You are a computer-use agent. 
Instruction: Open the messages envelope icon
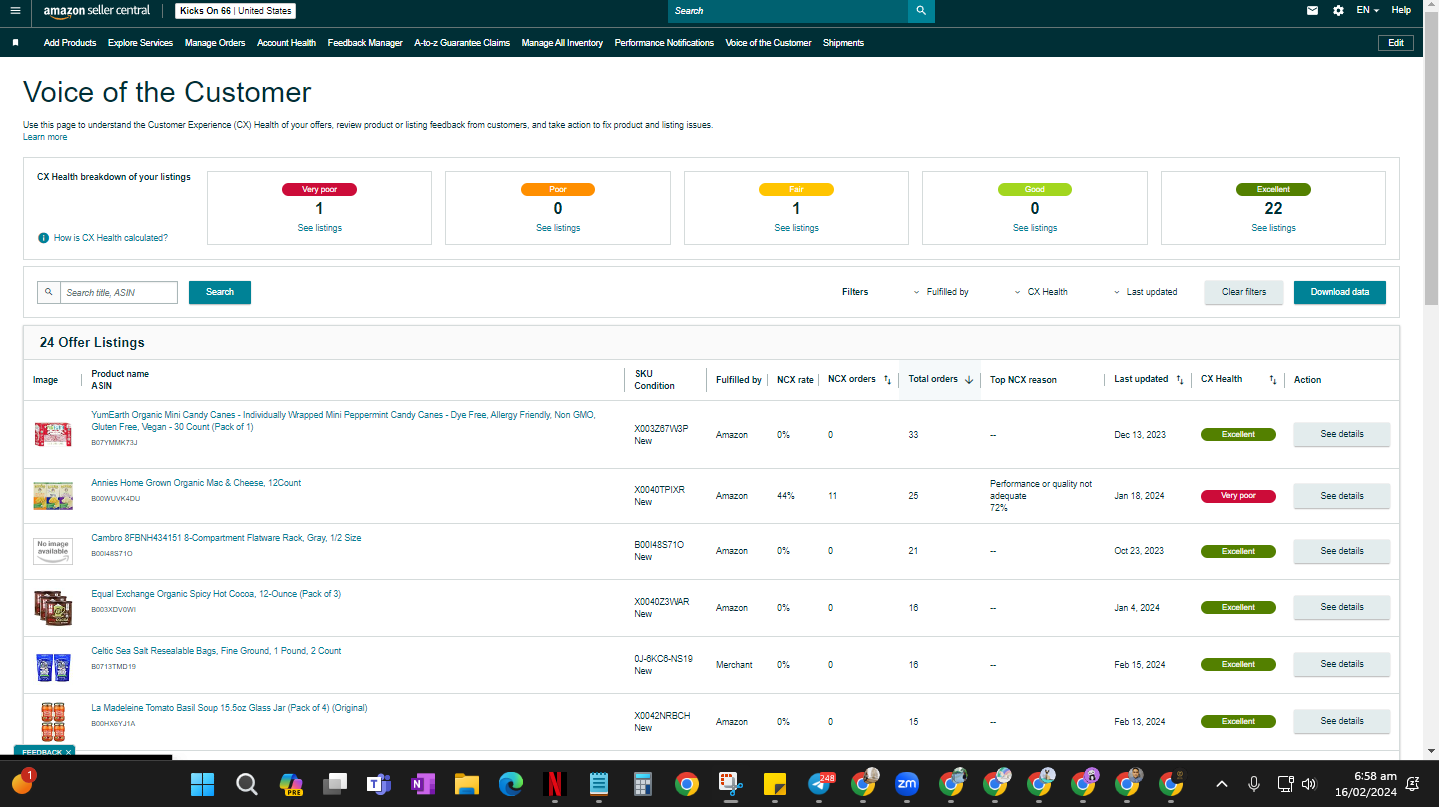pos(1312,11)
